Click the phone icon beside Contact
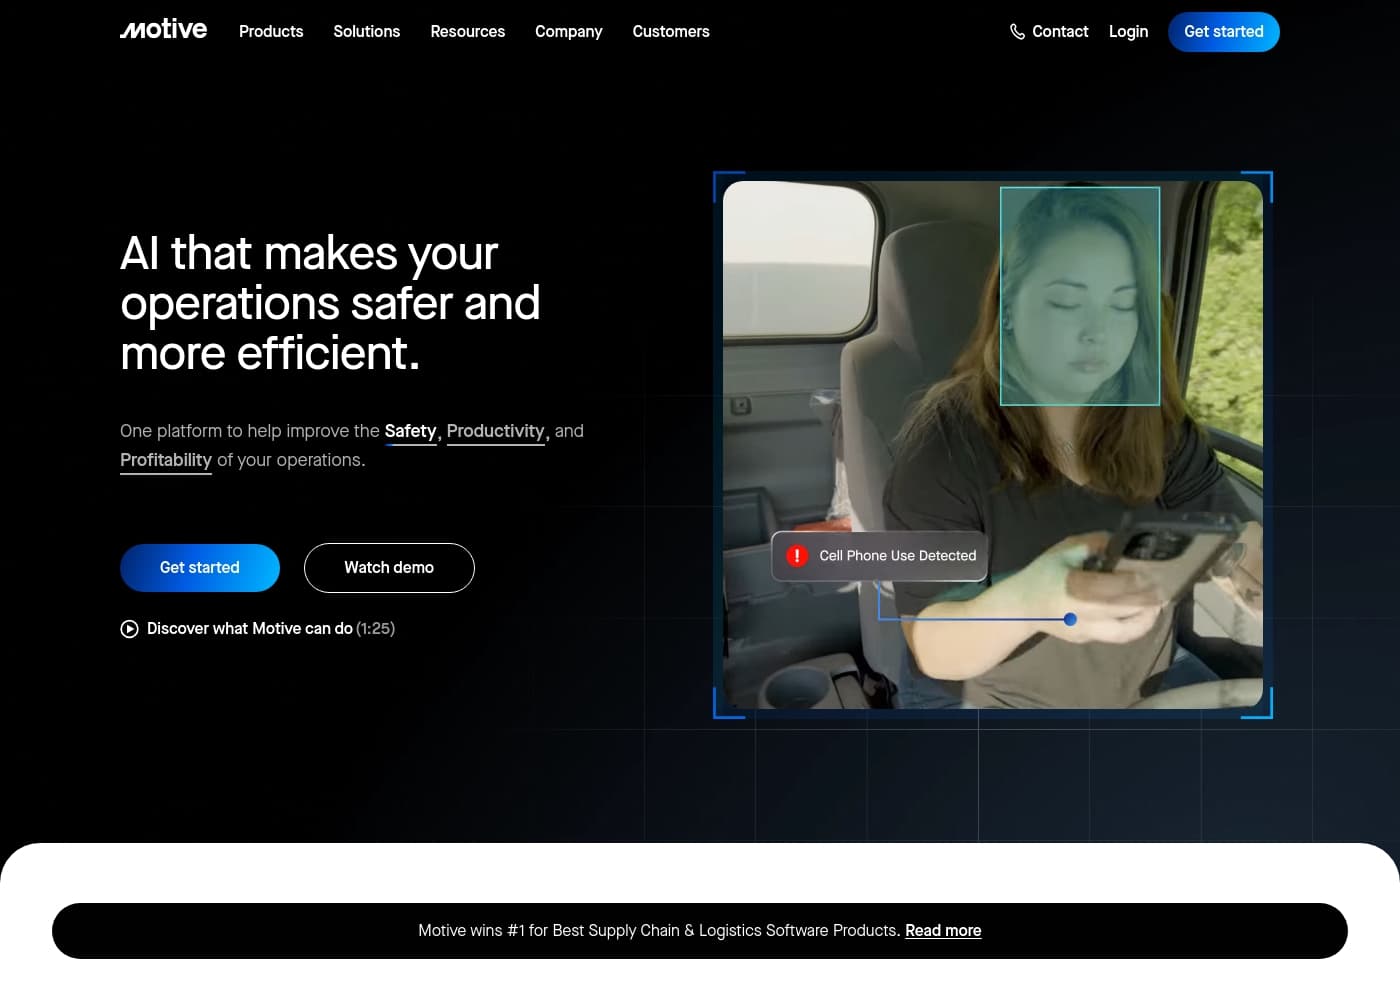 click(x=1017, y=32)
